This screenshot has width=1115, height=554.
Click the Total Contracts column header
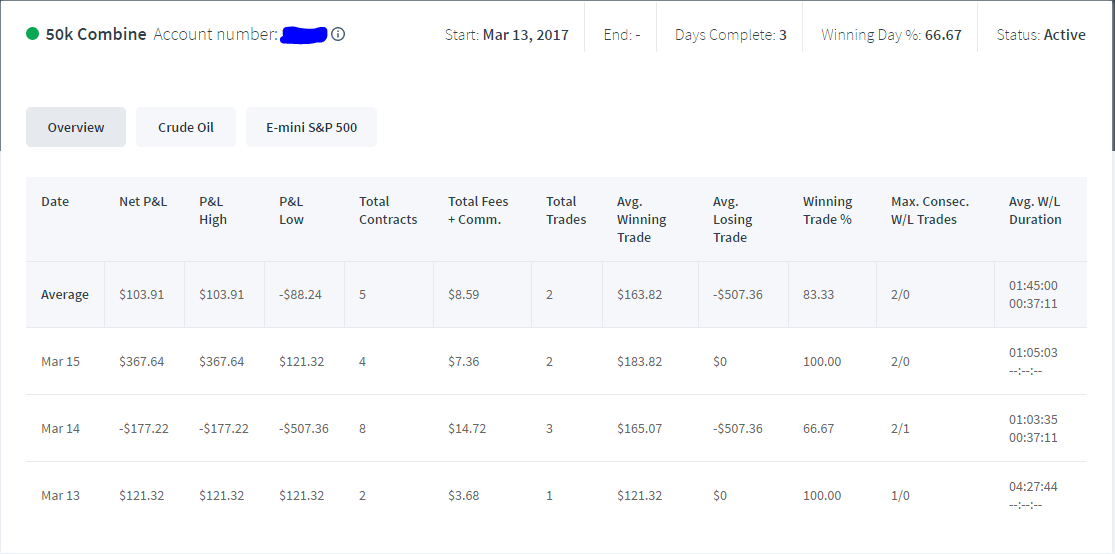point(388,211)
